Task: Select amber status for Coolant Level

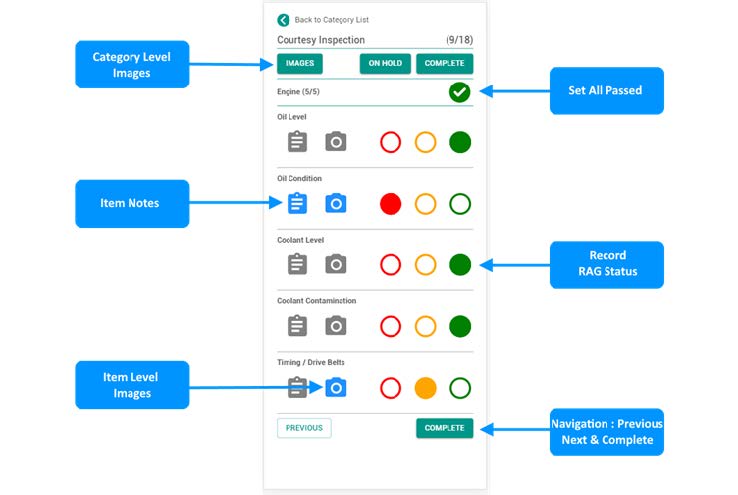Action: (425, 265)
